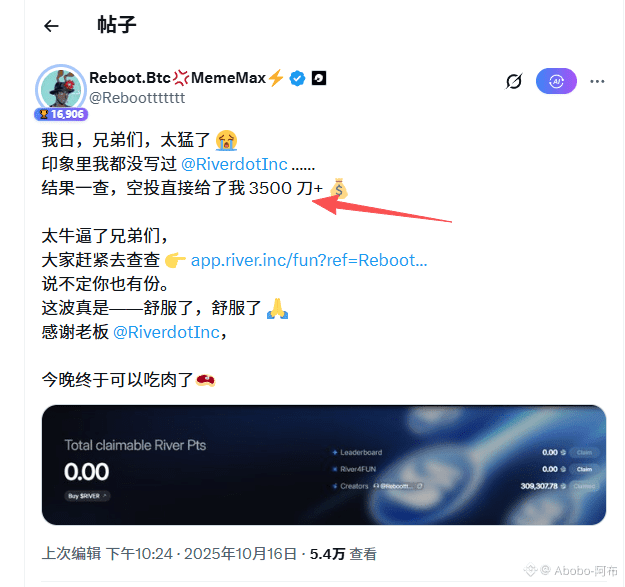Image resolution: width=625 pixels, height=587 pixels.
Task: Open the @RiverdotInc mention after 感谢老板
Action: click(166, 332)
